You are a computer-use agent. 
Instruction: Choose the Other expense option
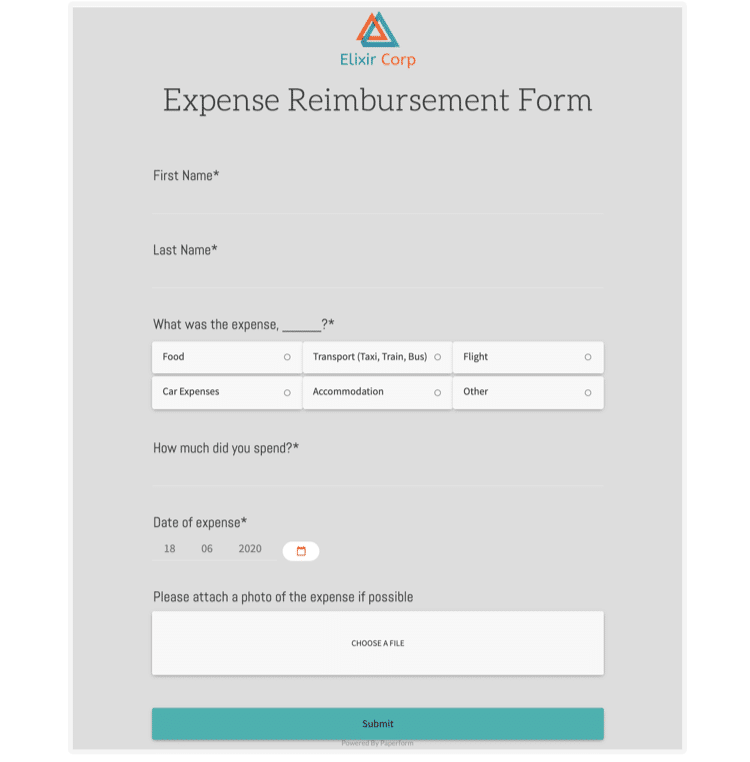(x=527, y=392)
